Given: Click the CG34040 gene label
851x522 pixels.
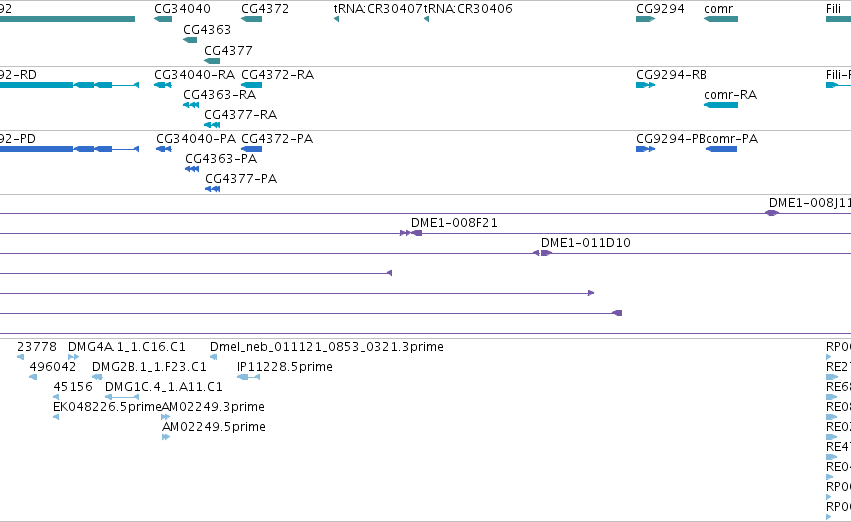Looking at the screenshot, I should pyautogui.click(x=182, y=9).
